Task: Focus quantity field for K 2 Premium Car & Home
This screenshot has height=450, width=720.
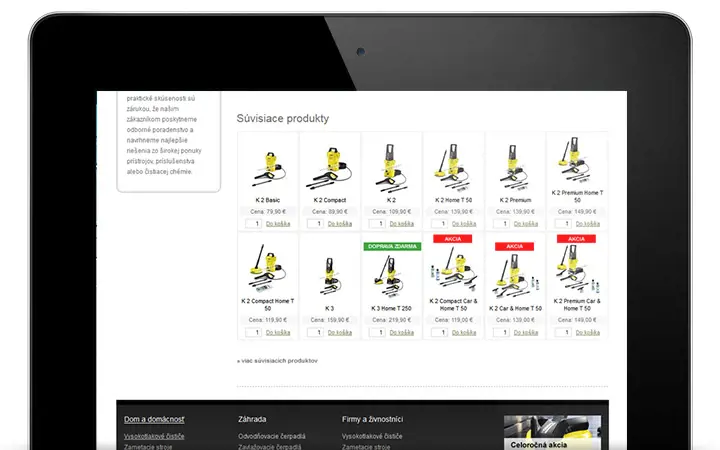Action: click(563, 332)
